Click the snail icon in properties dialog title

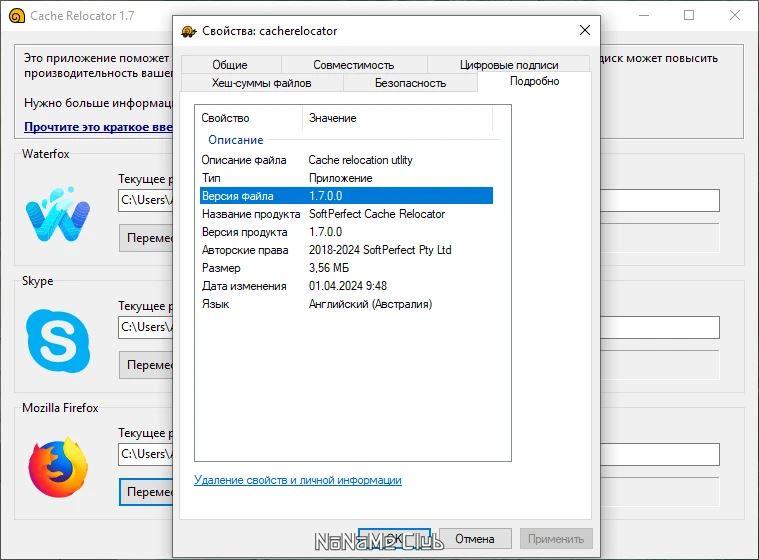(188, 31)
